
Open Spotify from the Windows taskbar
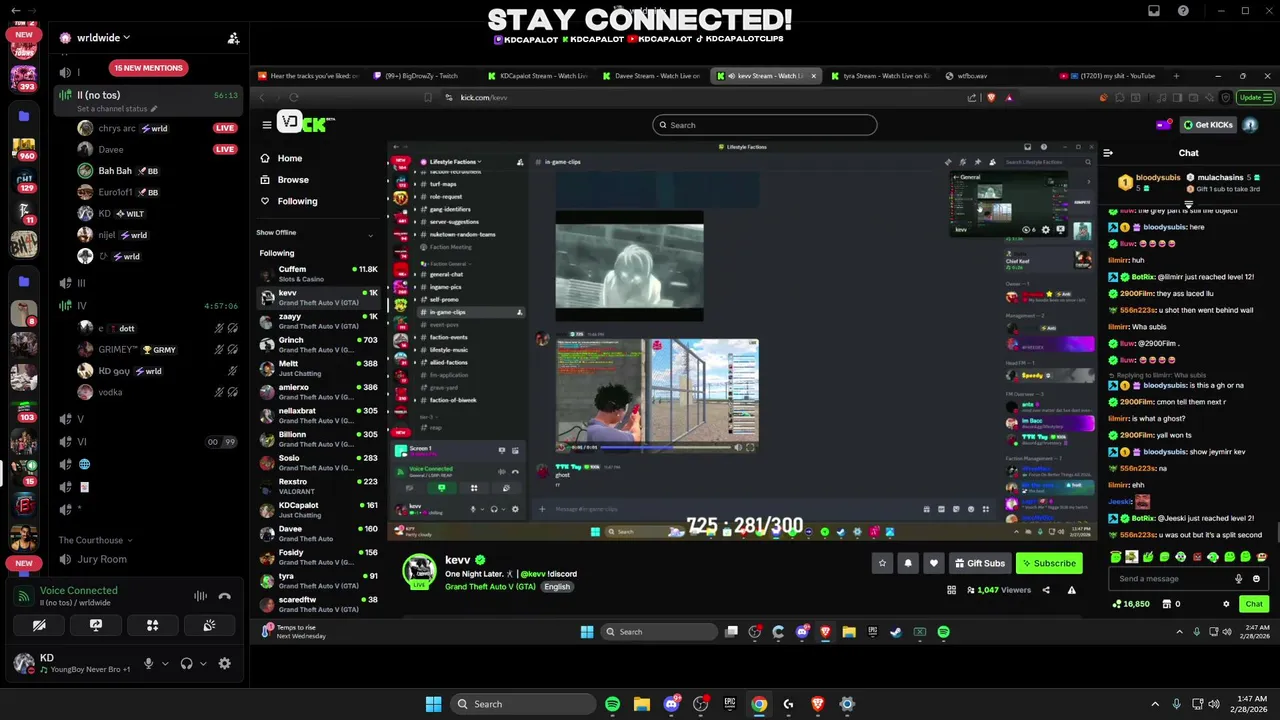pyautogui.click(x=612, y=704)
